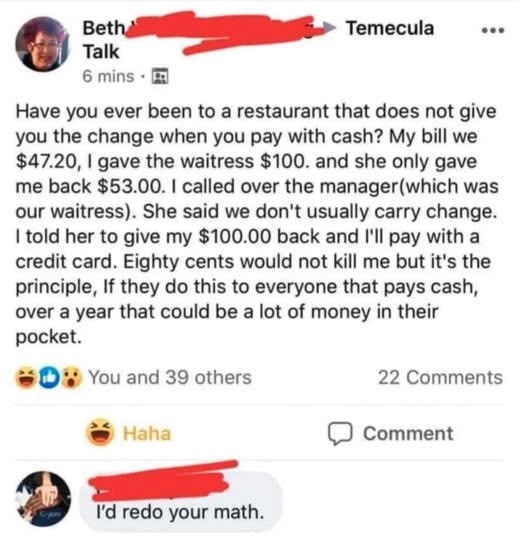Screen dimensions: 526x538
Task: View list of You and 39 others
Action: pos(170,377)
